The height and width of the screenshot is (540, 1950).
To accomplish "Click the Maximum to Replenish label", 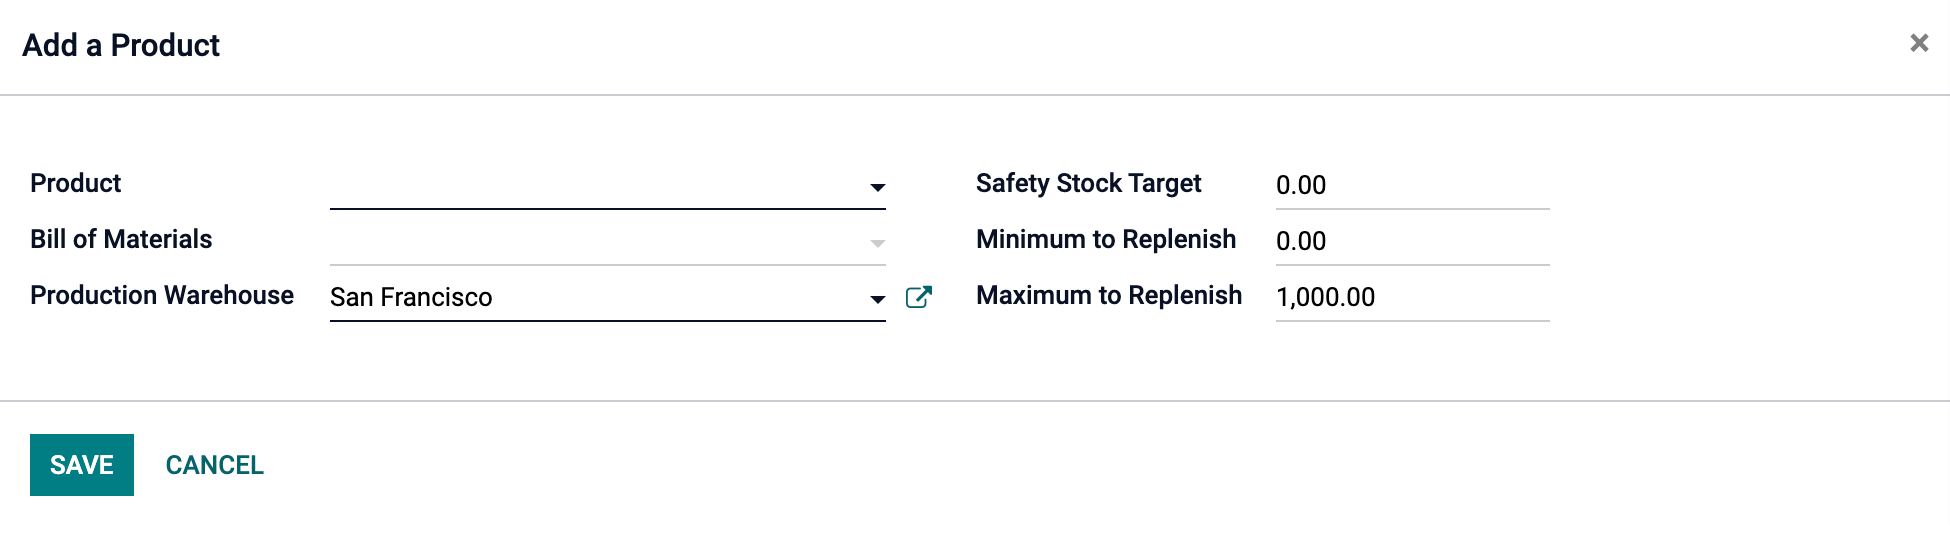I will point(1109,296).
